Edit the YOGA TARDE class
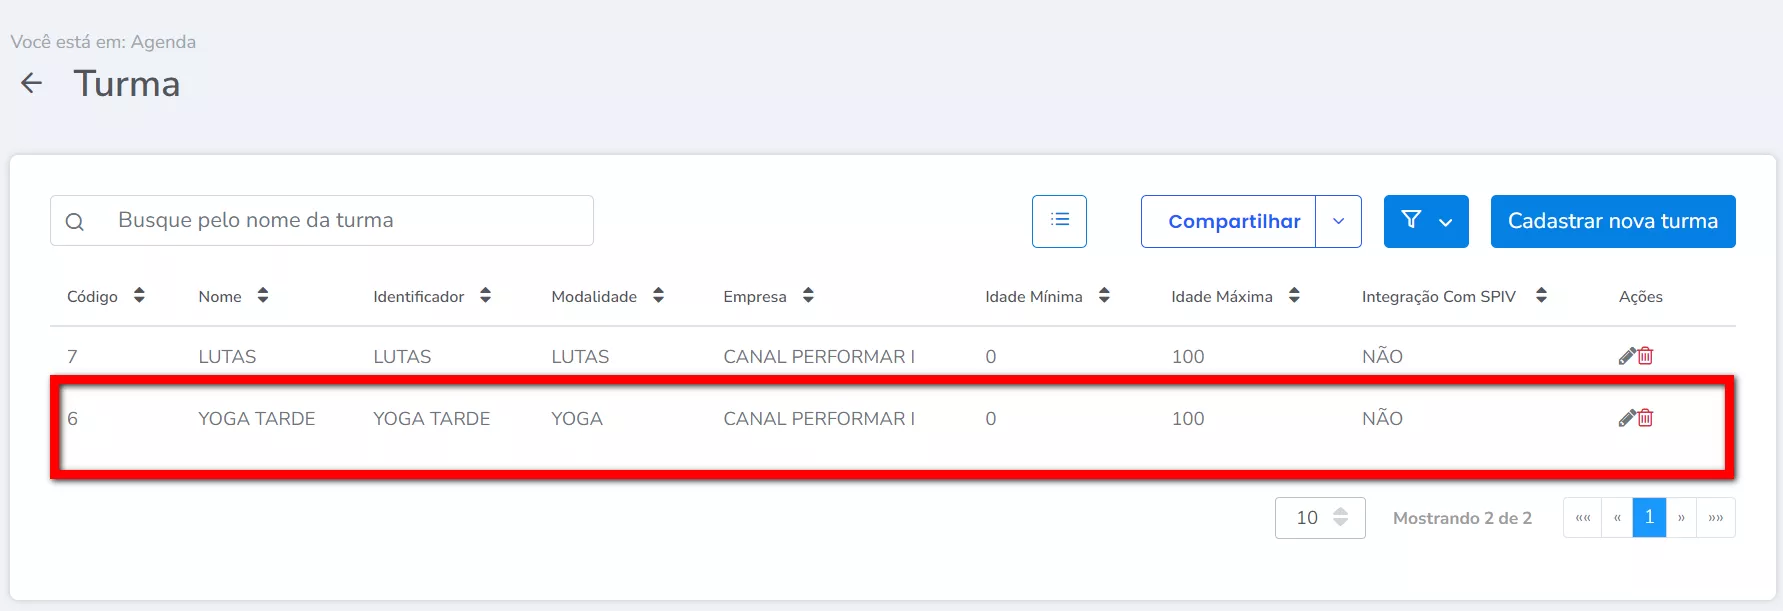Screen dimensions: 1783x611 pos(1626,418)
